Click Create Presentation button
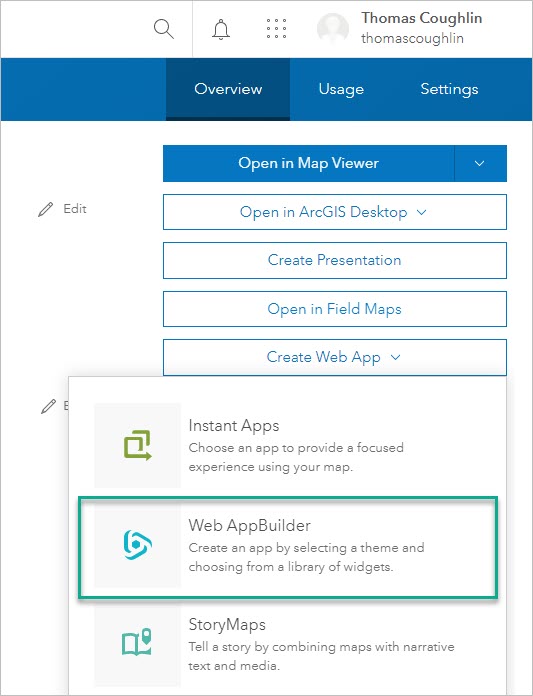The width and height of the screenshot is (533, 696). 335,260
